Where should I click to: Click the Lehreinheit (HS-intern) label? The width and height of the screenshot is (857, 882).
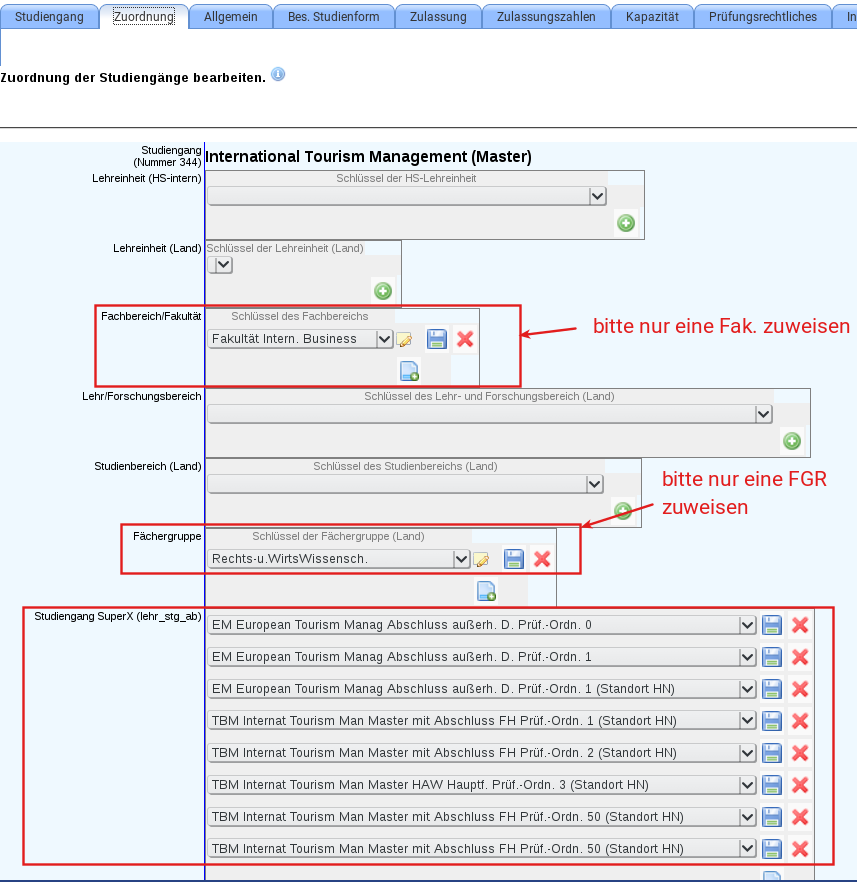147,178
